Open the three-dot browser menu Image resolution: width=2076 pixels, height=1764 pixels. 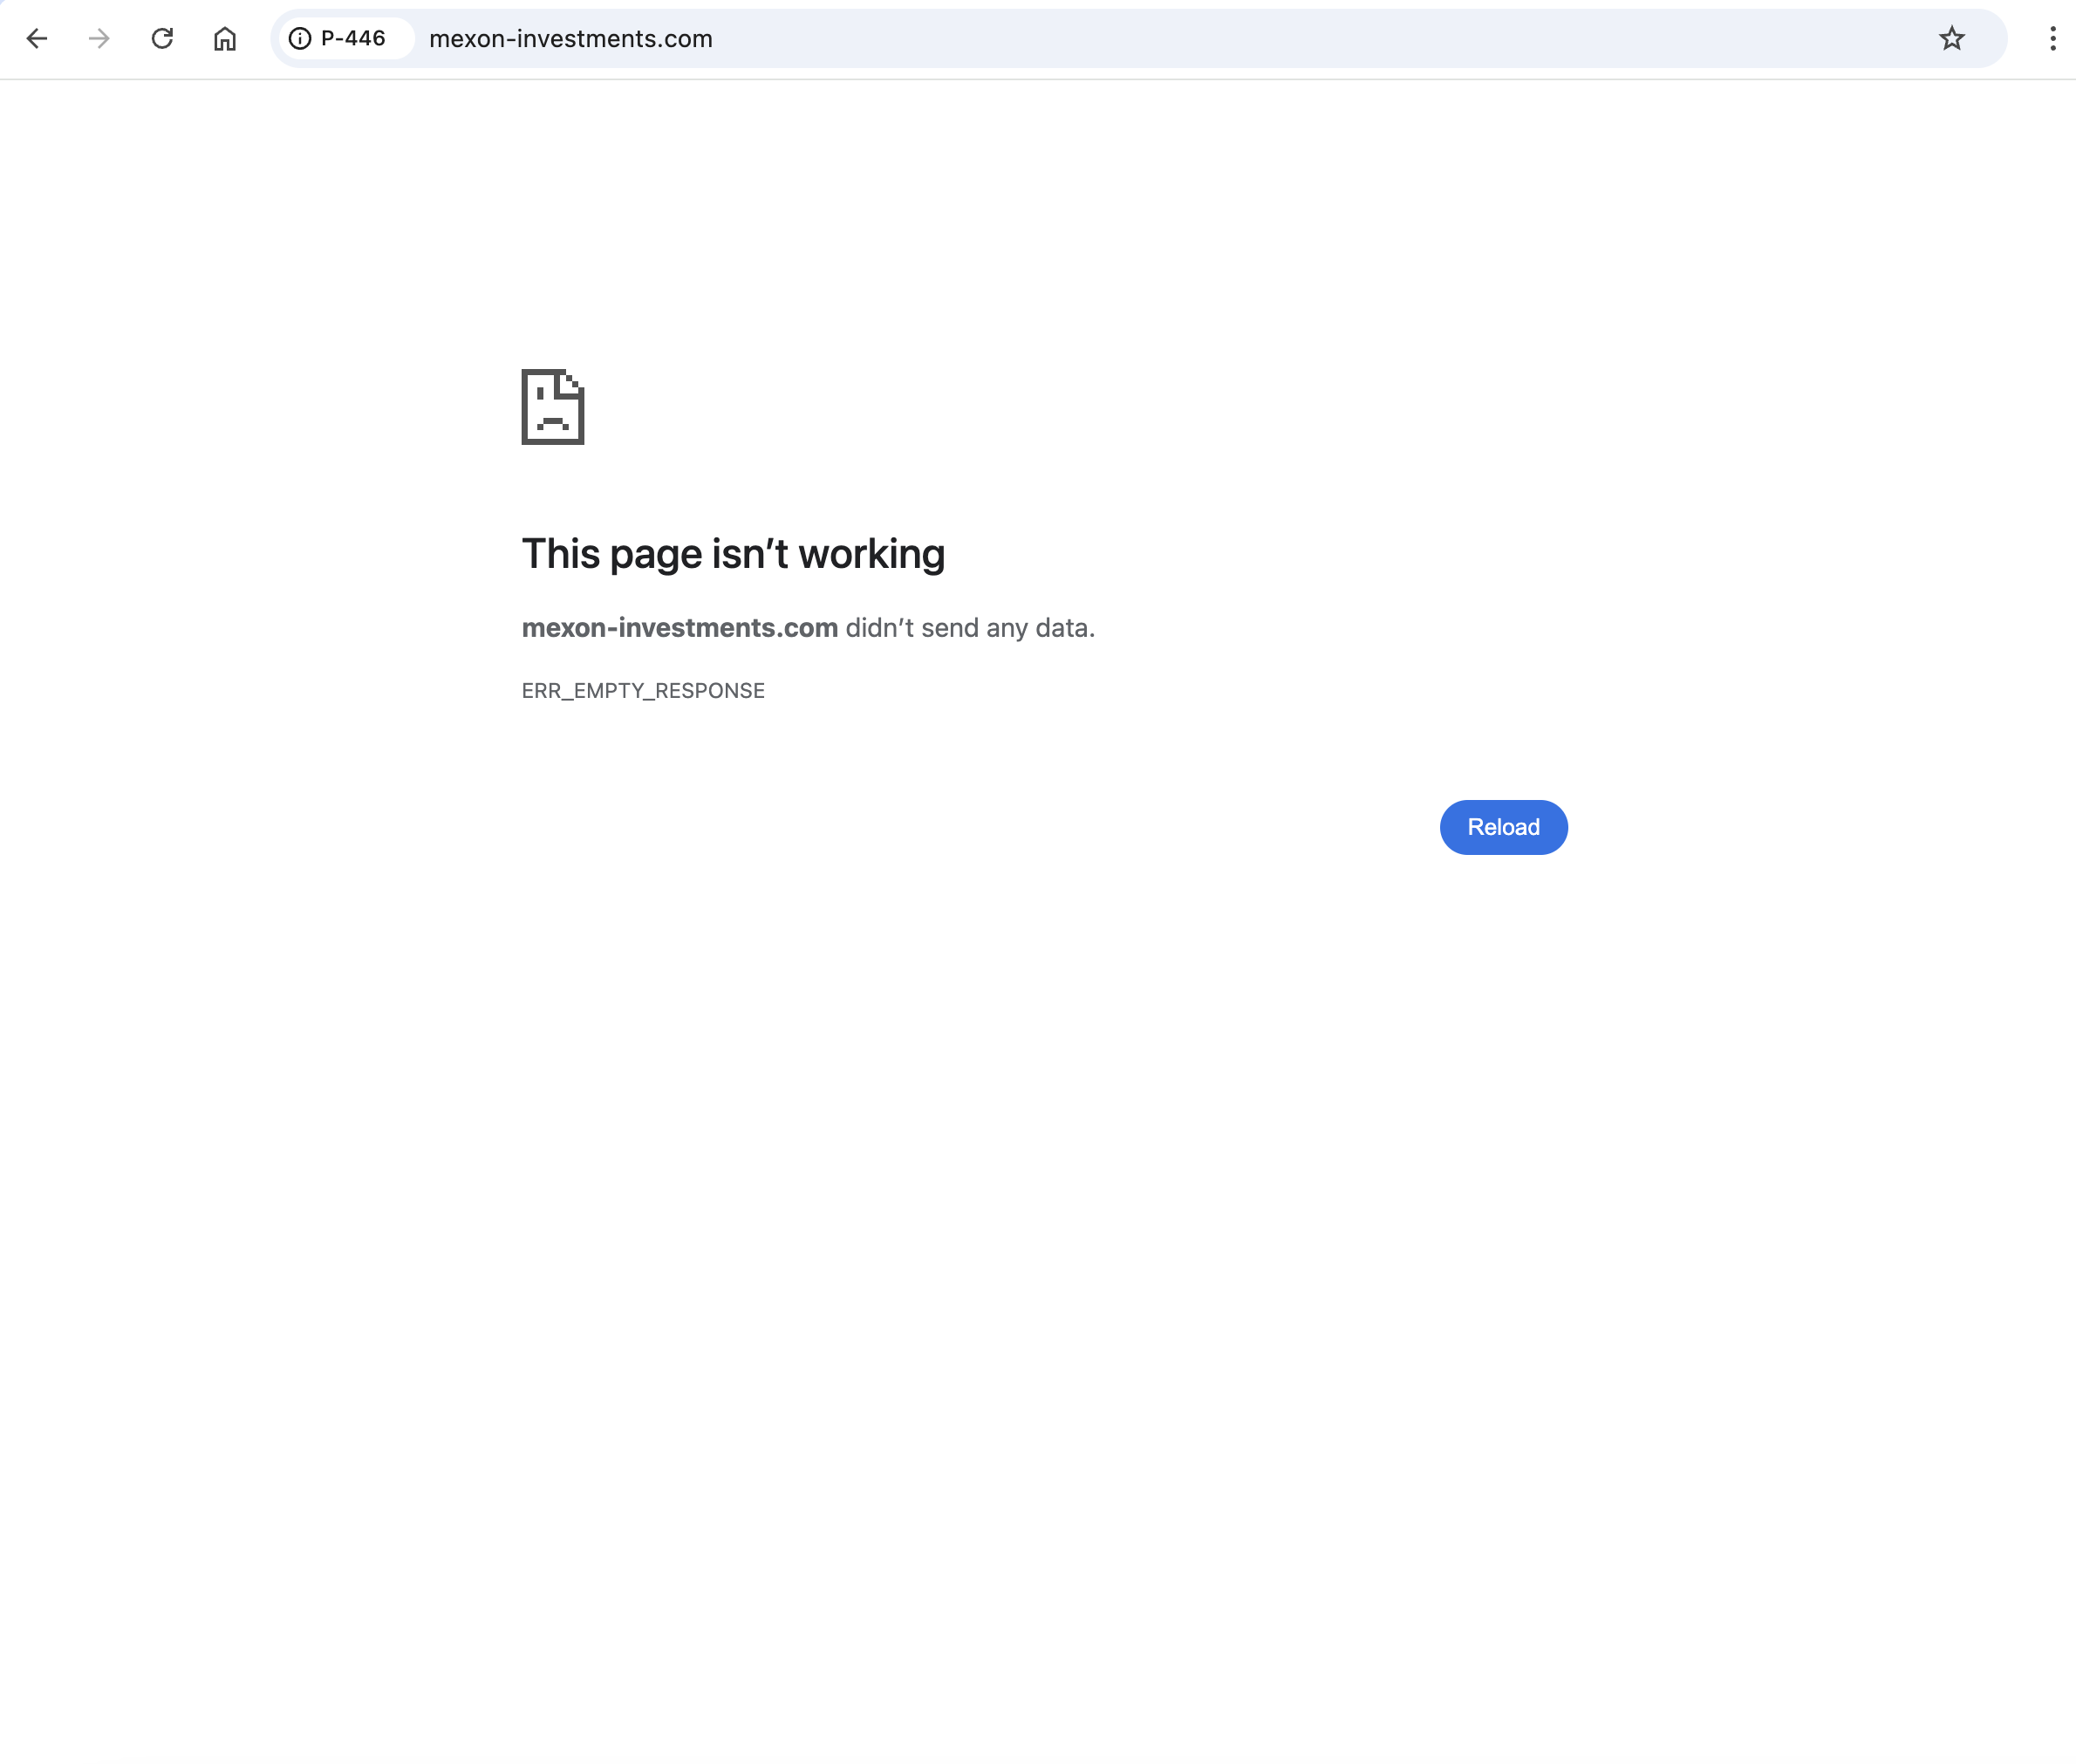coord(2052,39)
